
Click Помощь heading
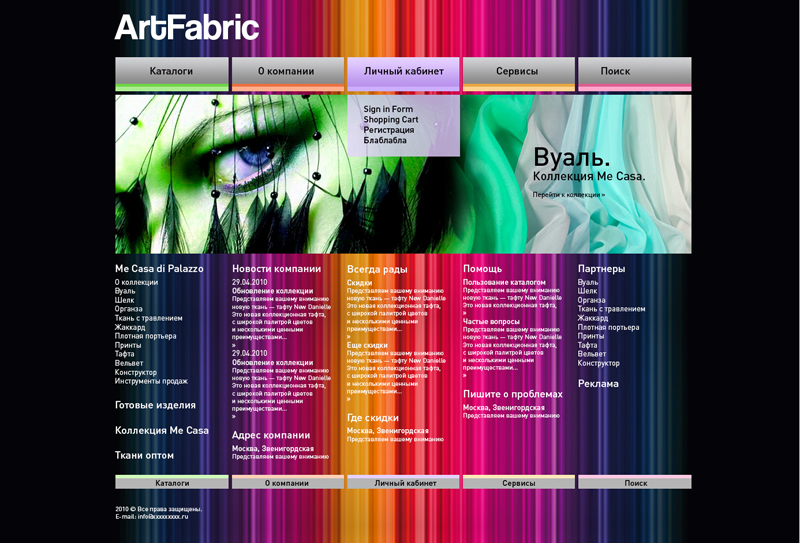(483, 268)
